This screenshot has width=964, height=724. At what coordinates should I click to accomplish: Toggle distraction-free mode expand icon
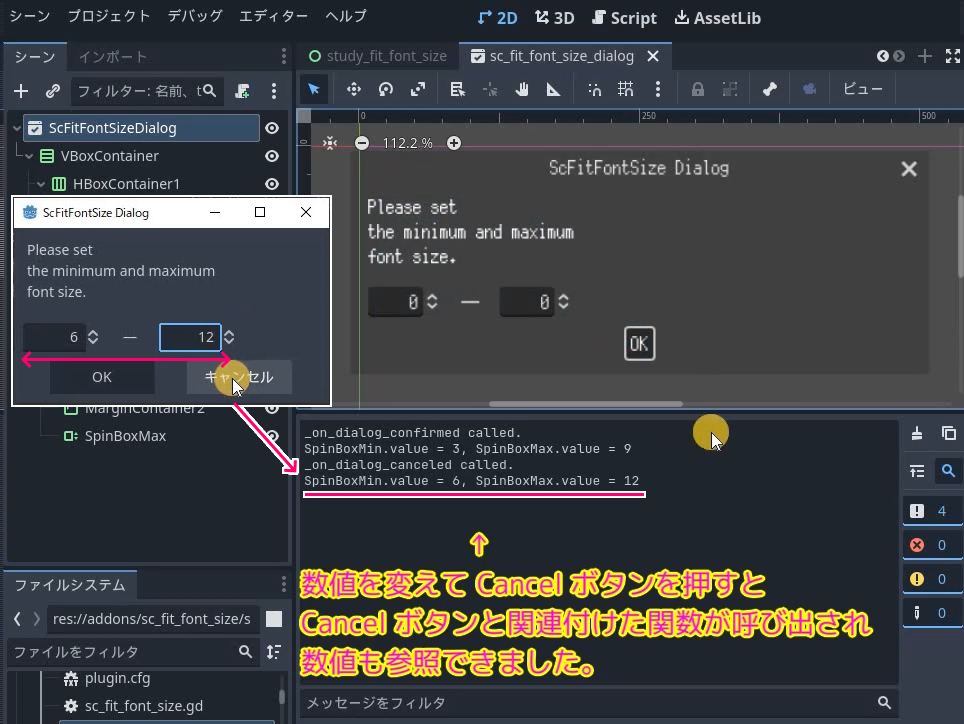coord(953,56)
